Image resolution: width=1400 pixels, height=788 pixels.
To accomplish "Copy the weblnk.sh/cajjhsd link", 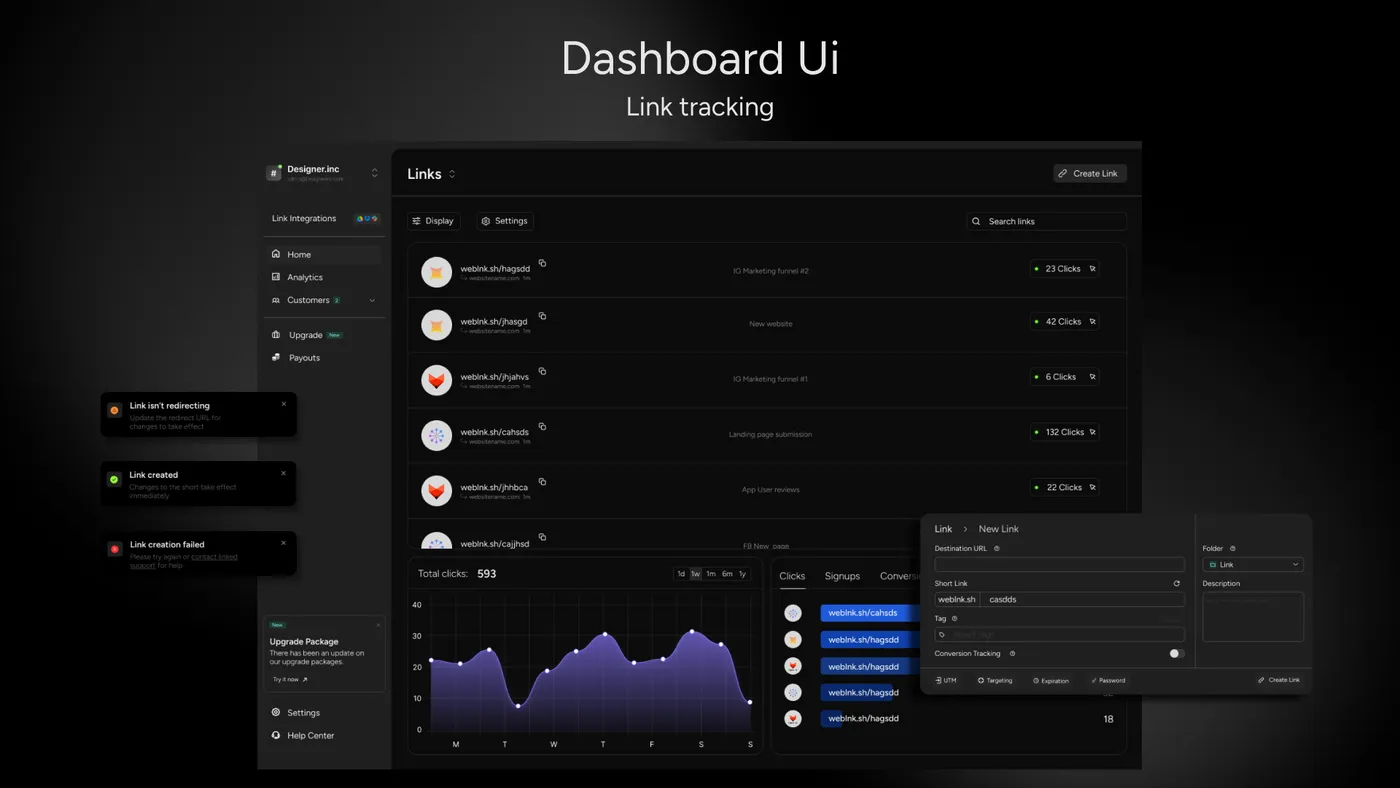I will [x=542, y=538].
